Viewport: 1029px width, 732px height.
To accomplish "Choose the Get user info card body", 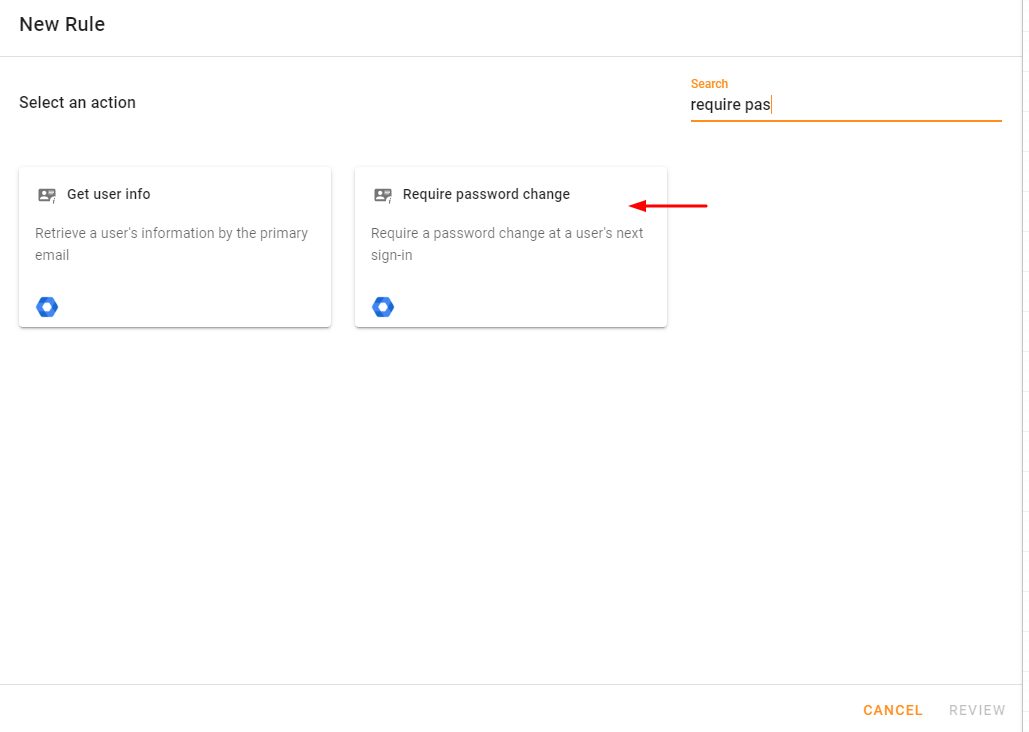I will point(175,247).
